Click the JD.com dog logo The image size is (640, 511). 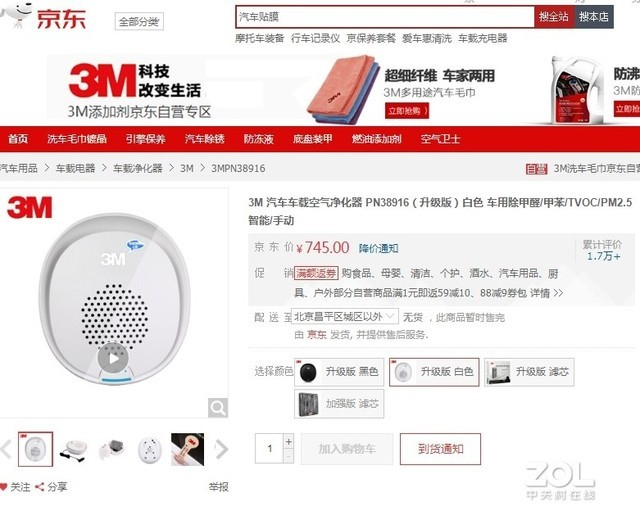[x=16, y=14]
